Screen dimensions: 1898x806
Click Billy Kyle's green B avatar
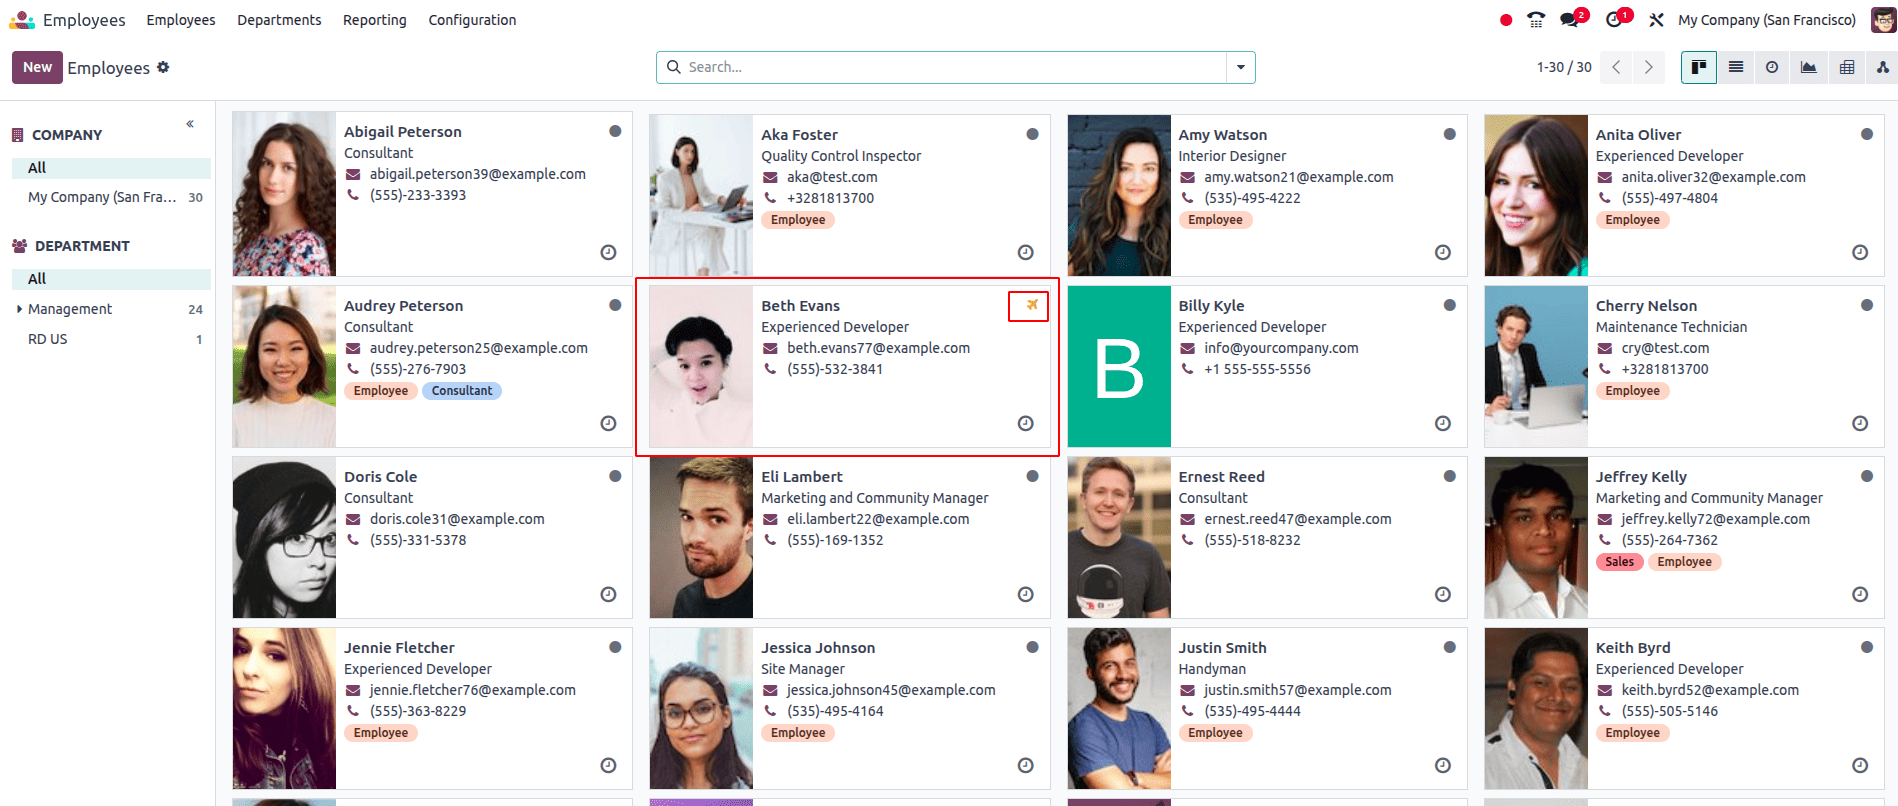[1119, 366]
